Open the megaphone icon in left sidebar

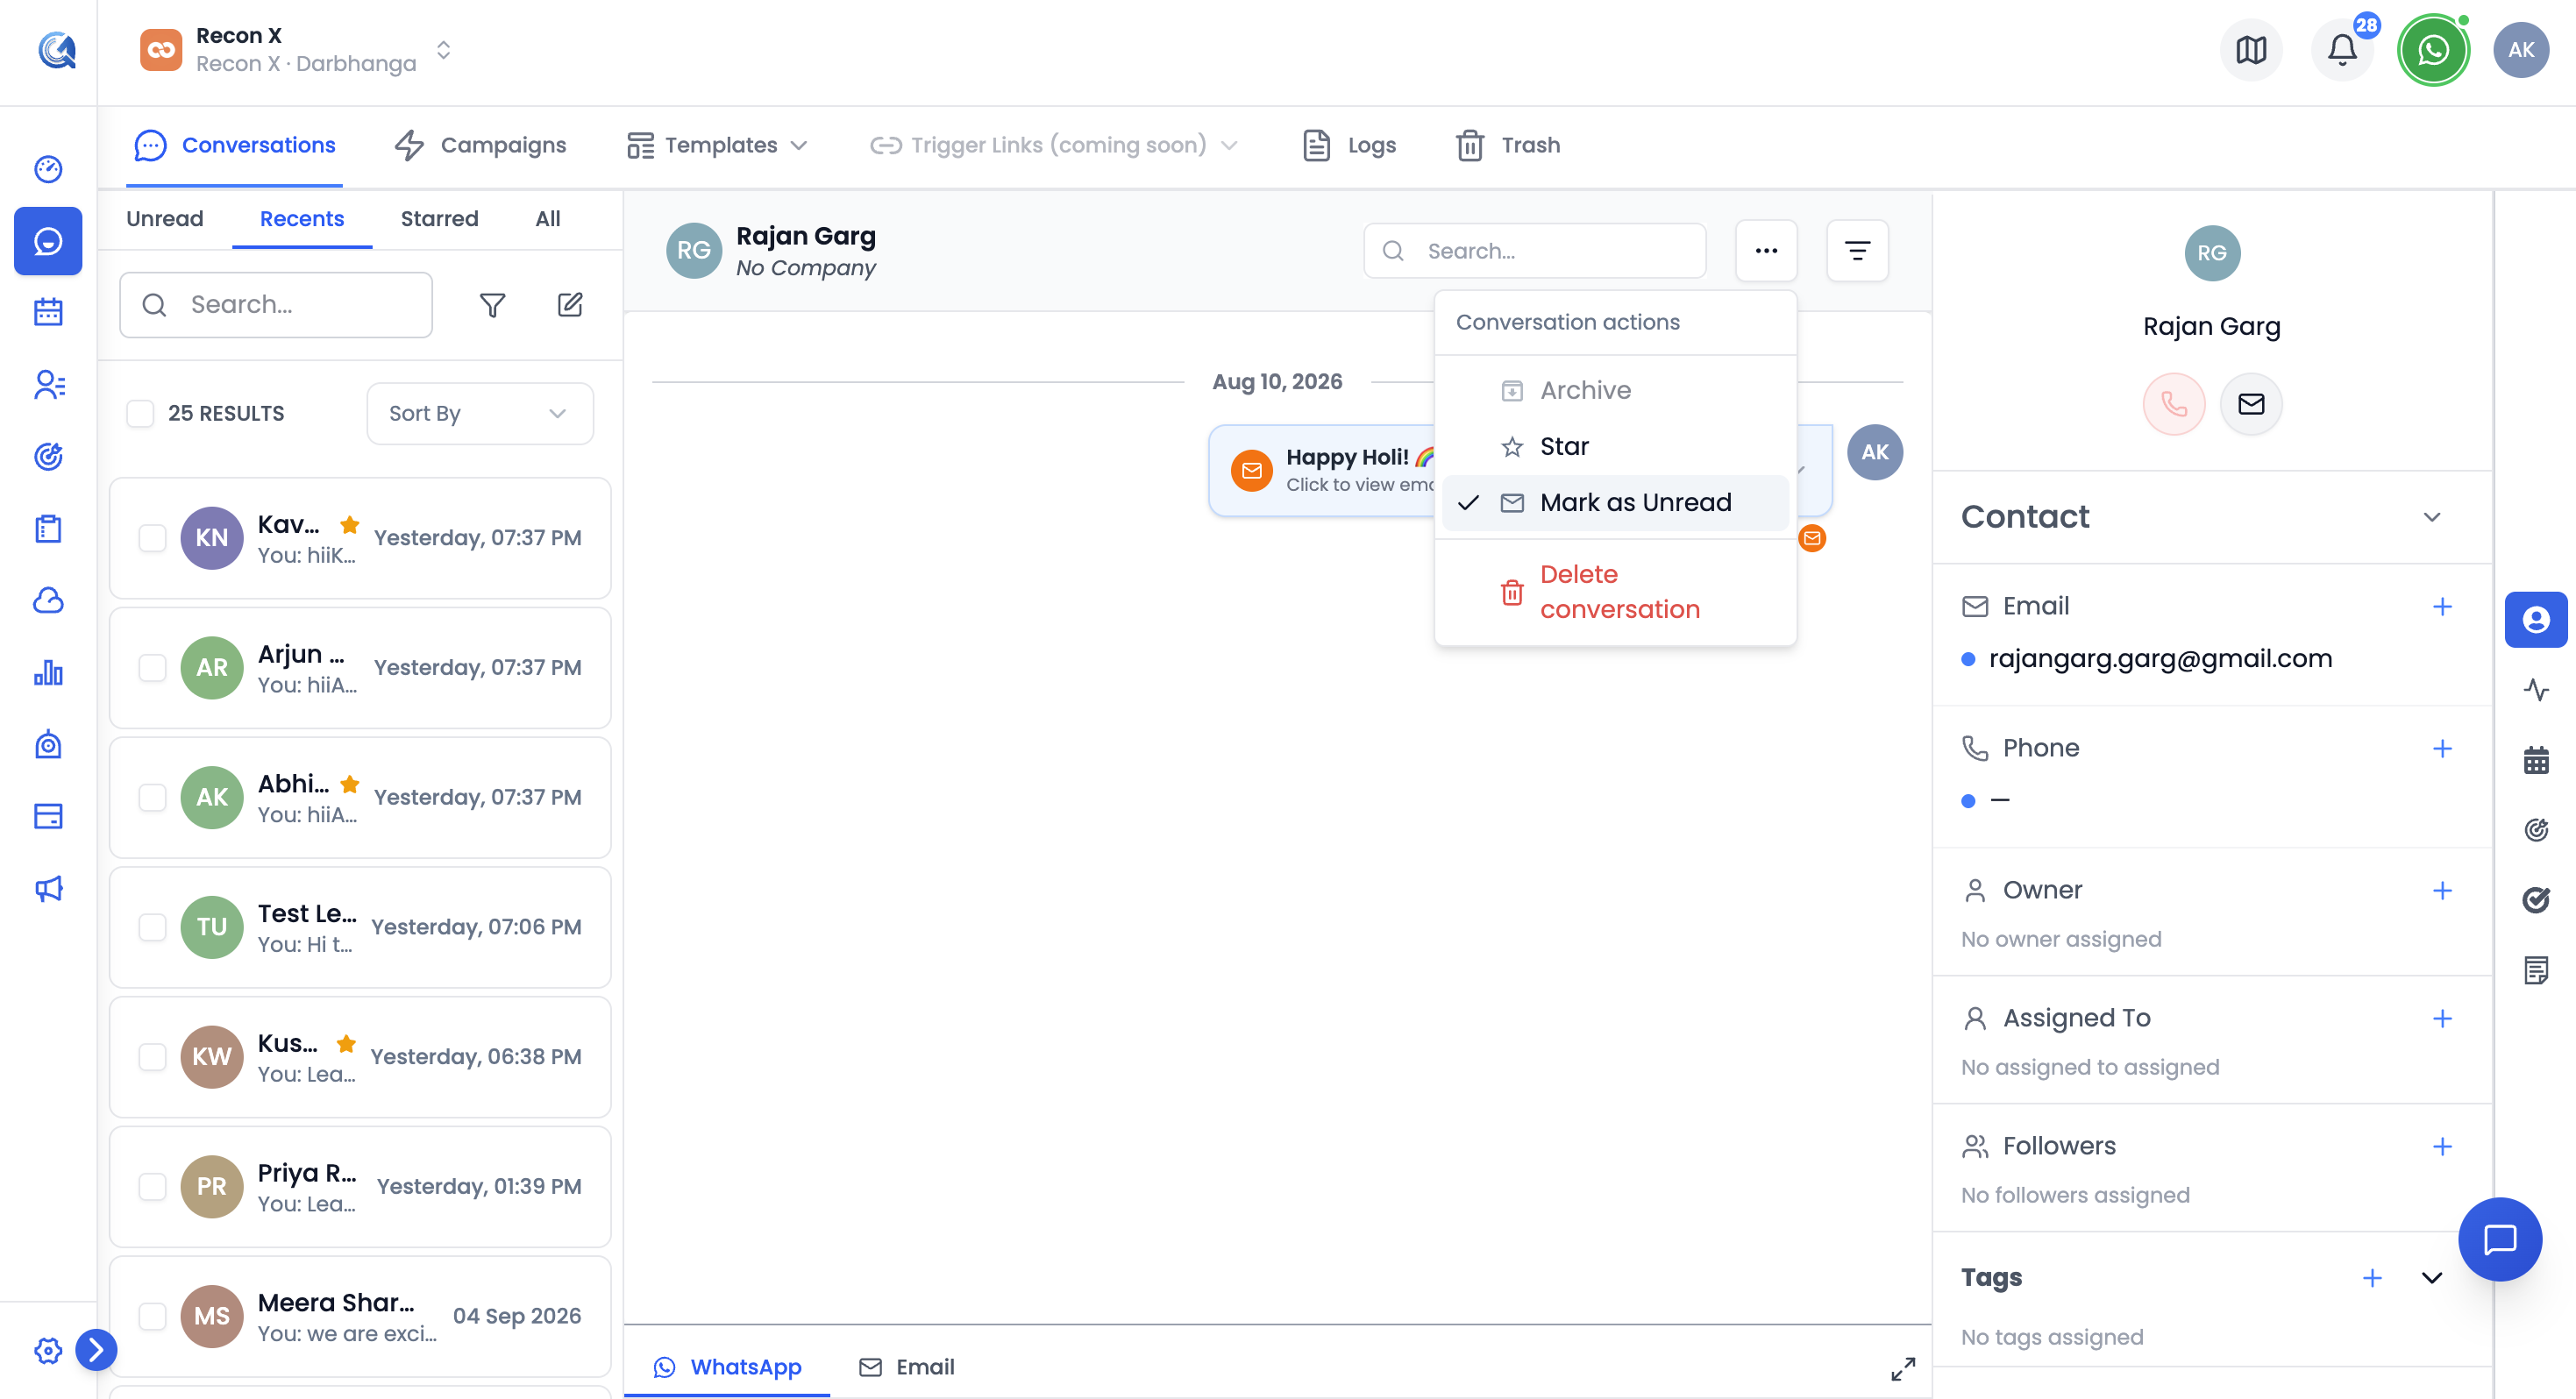(x=48, y=889)
